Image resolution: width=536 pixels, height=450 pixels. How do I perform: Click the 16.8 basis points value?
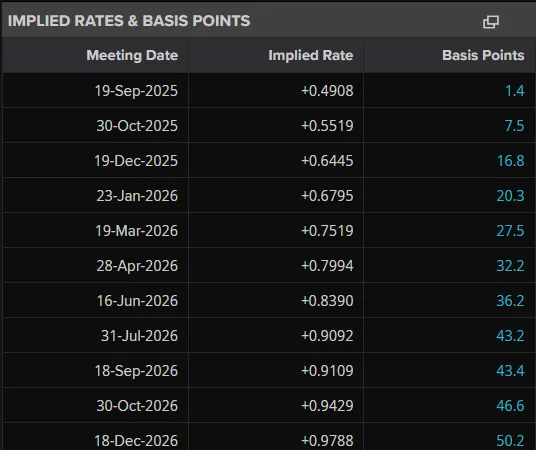[x=511, y=161]
